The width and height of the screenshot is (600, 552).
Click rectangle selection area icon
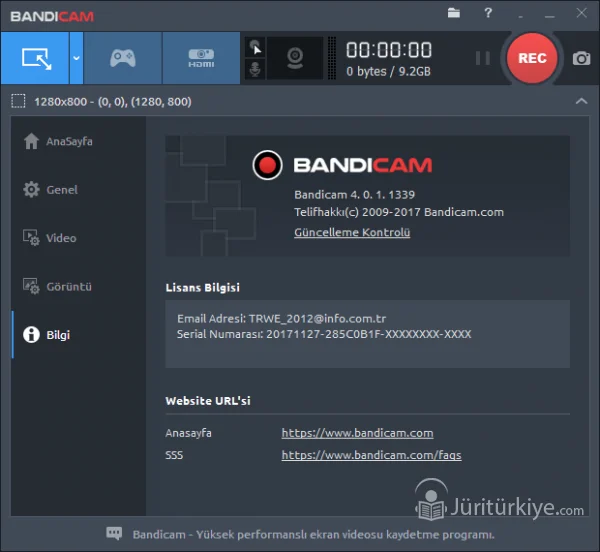pos(18,101)
